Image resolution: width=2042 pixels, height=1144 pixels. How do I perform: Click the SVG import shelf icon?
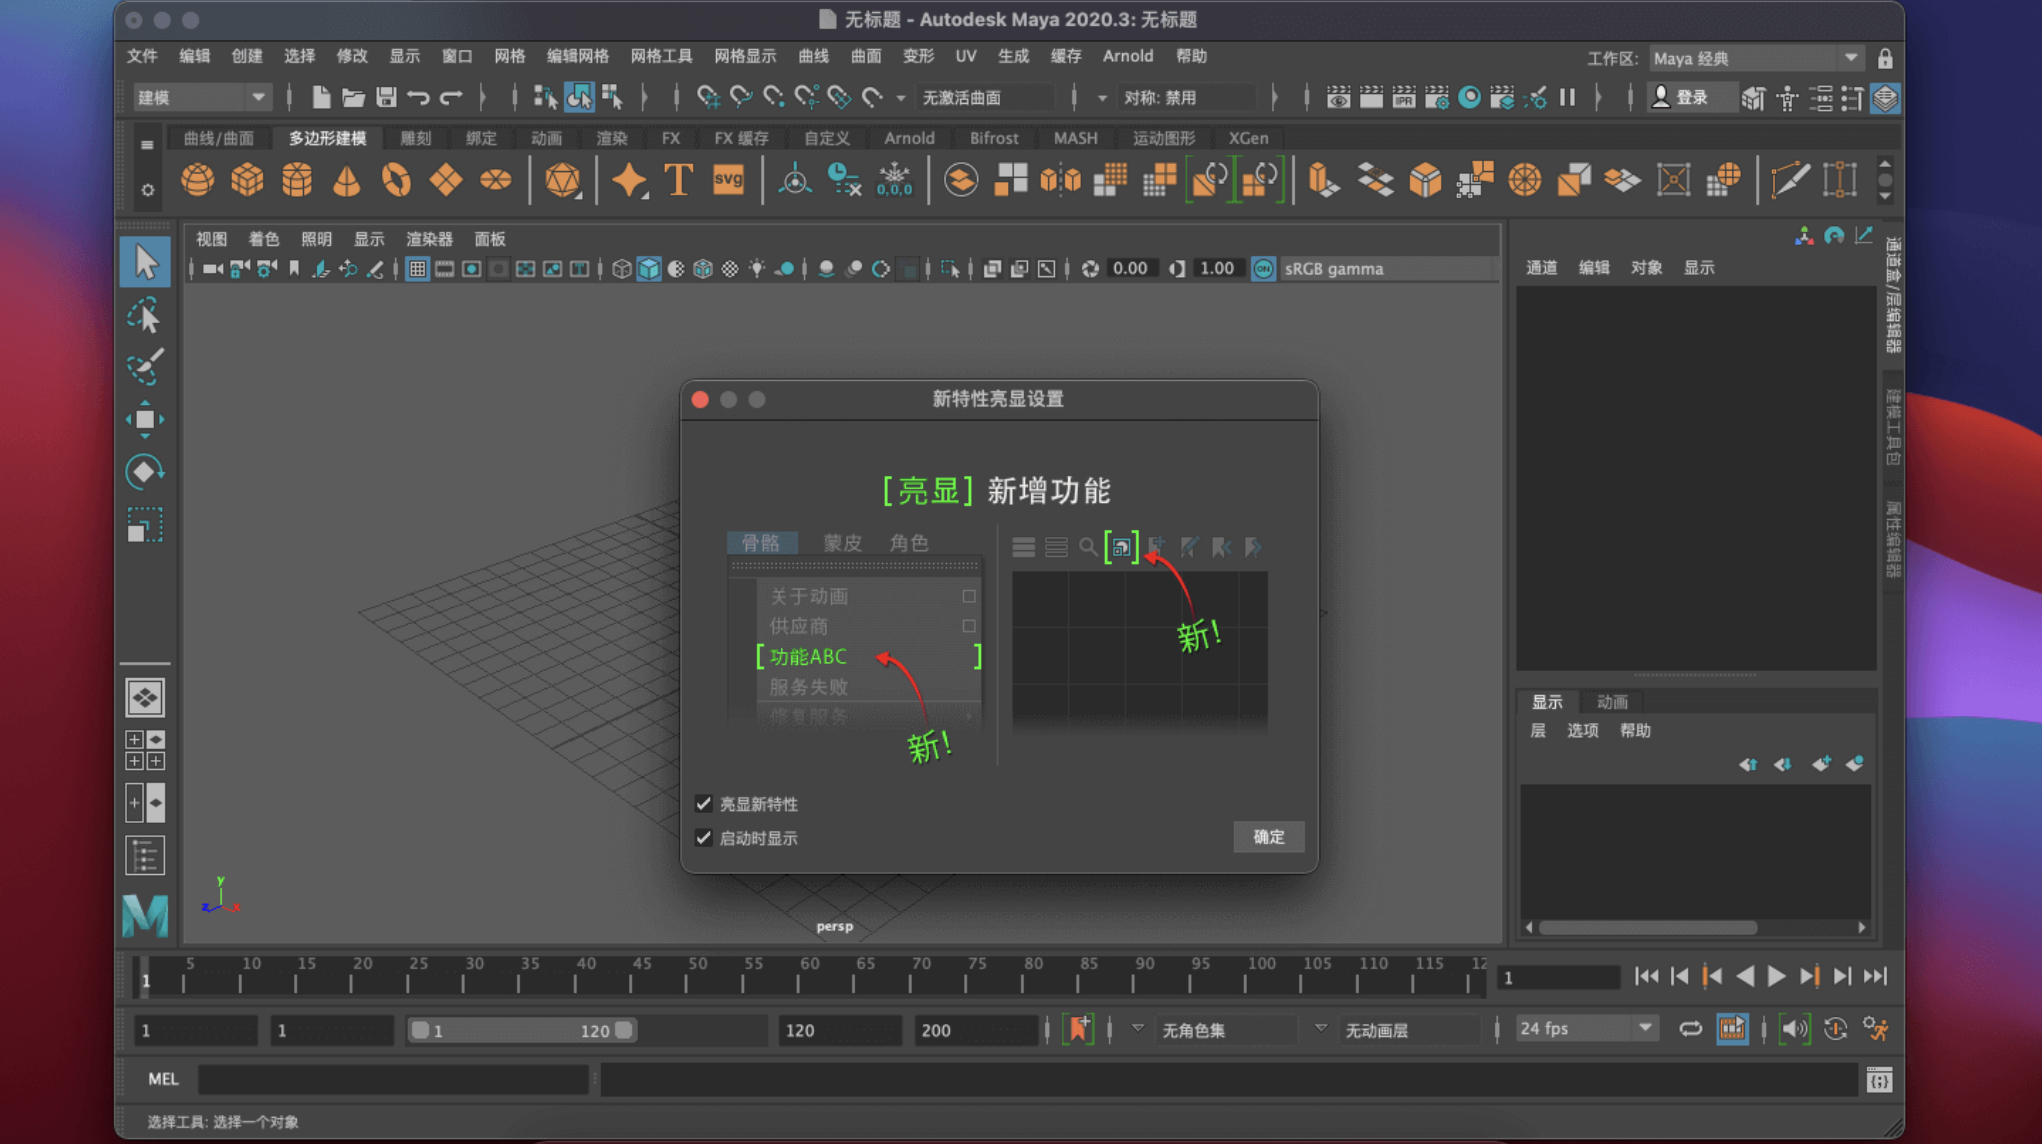coord(728,180)
